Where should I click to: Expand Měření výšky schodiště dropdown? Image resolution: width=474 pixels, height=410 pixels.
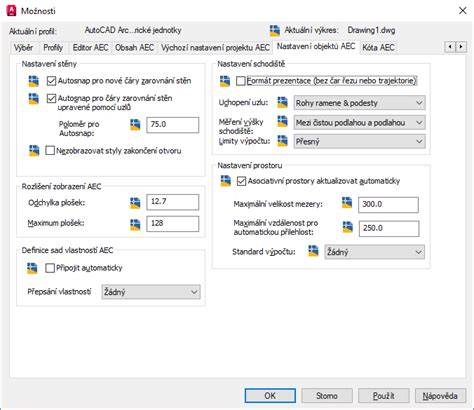click(x=359, y=123)
